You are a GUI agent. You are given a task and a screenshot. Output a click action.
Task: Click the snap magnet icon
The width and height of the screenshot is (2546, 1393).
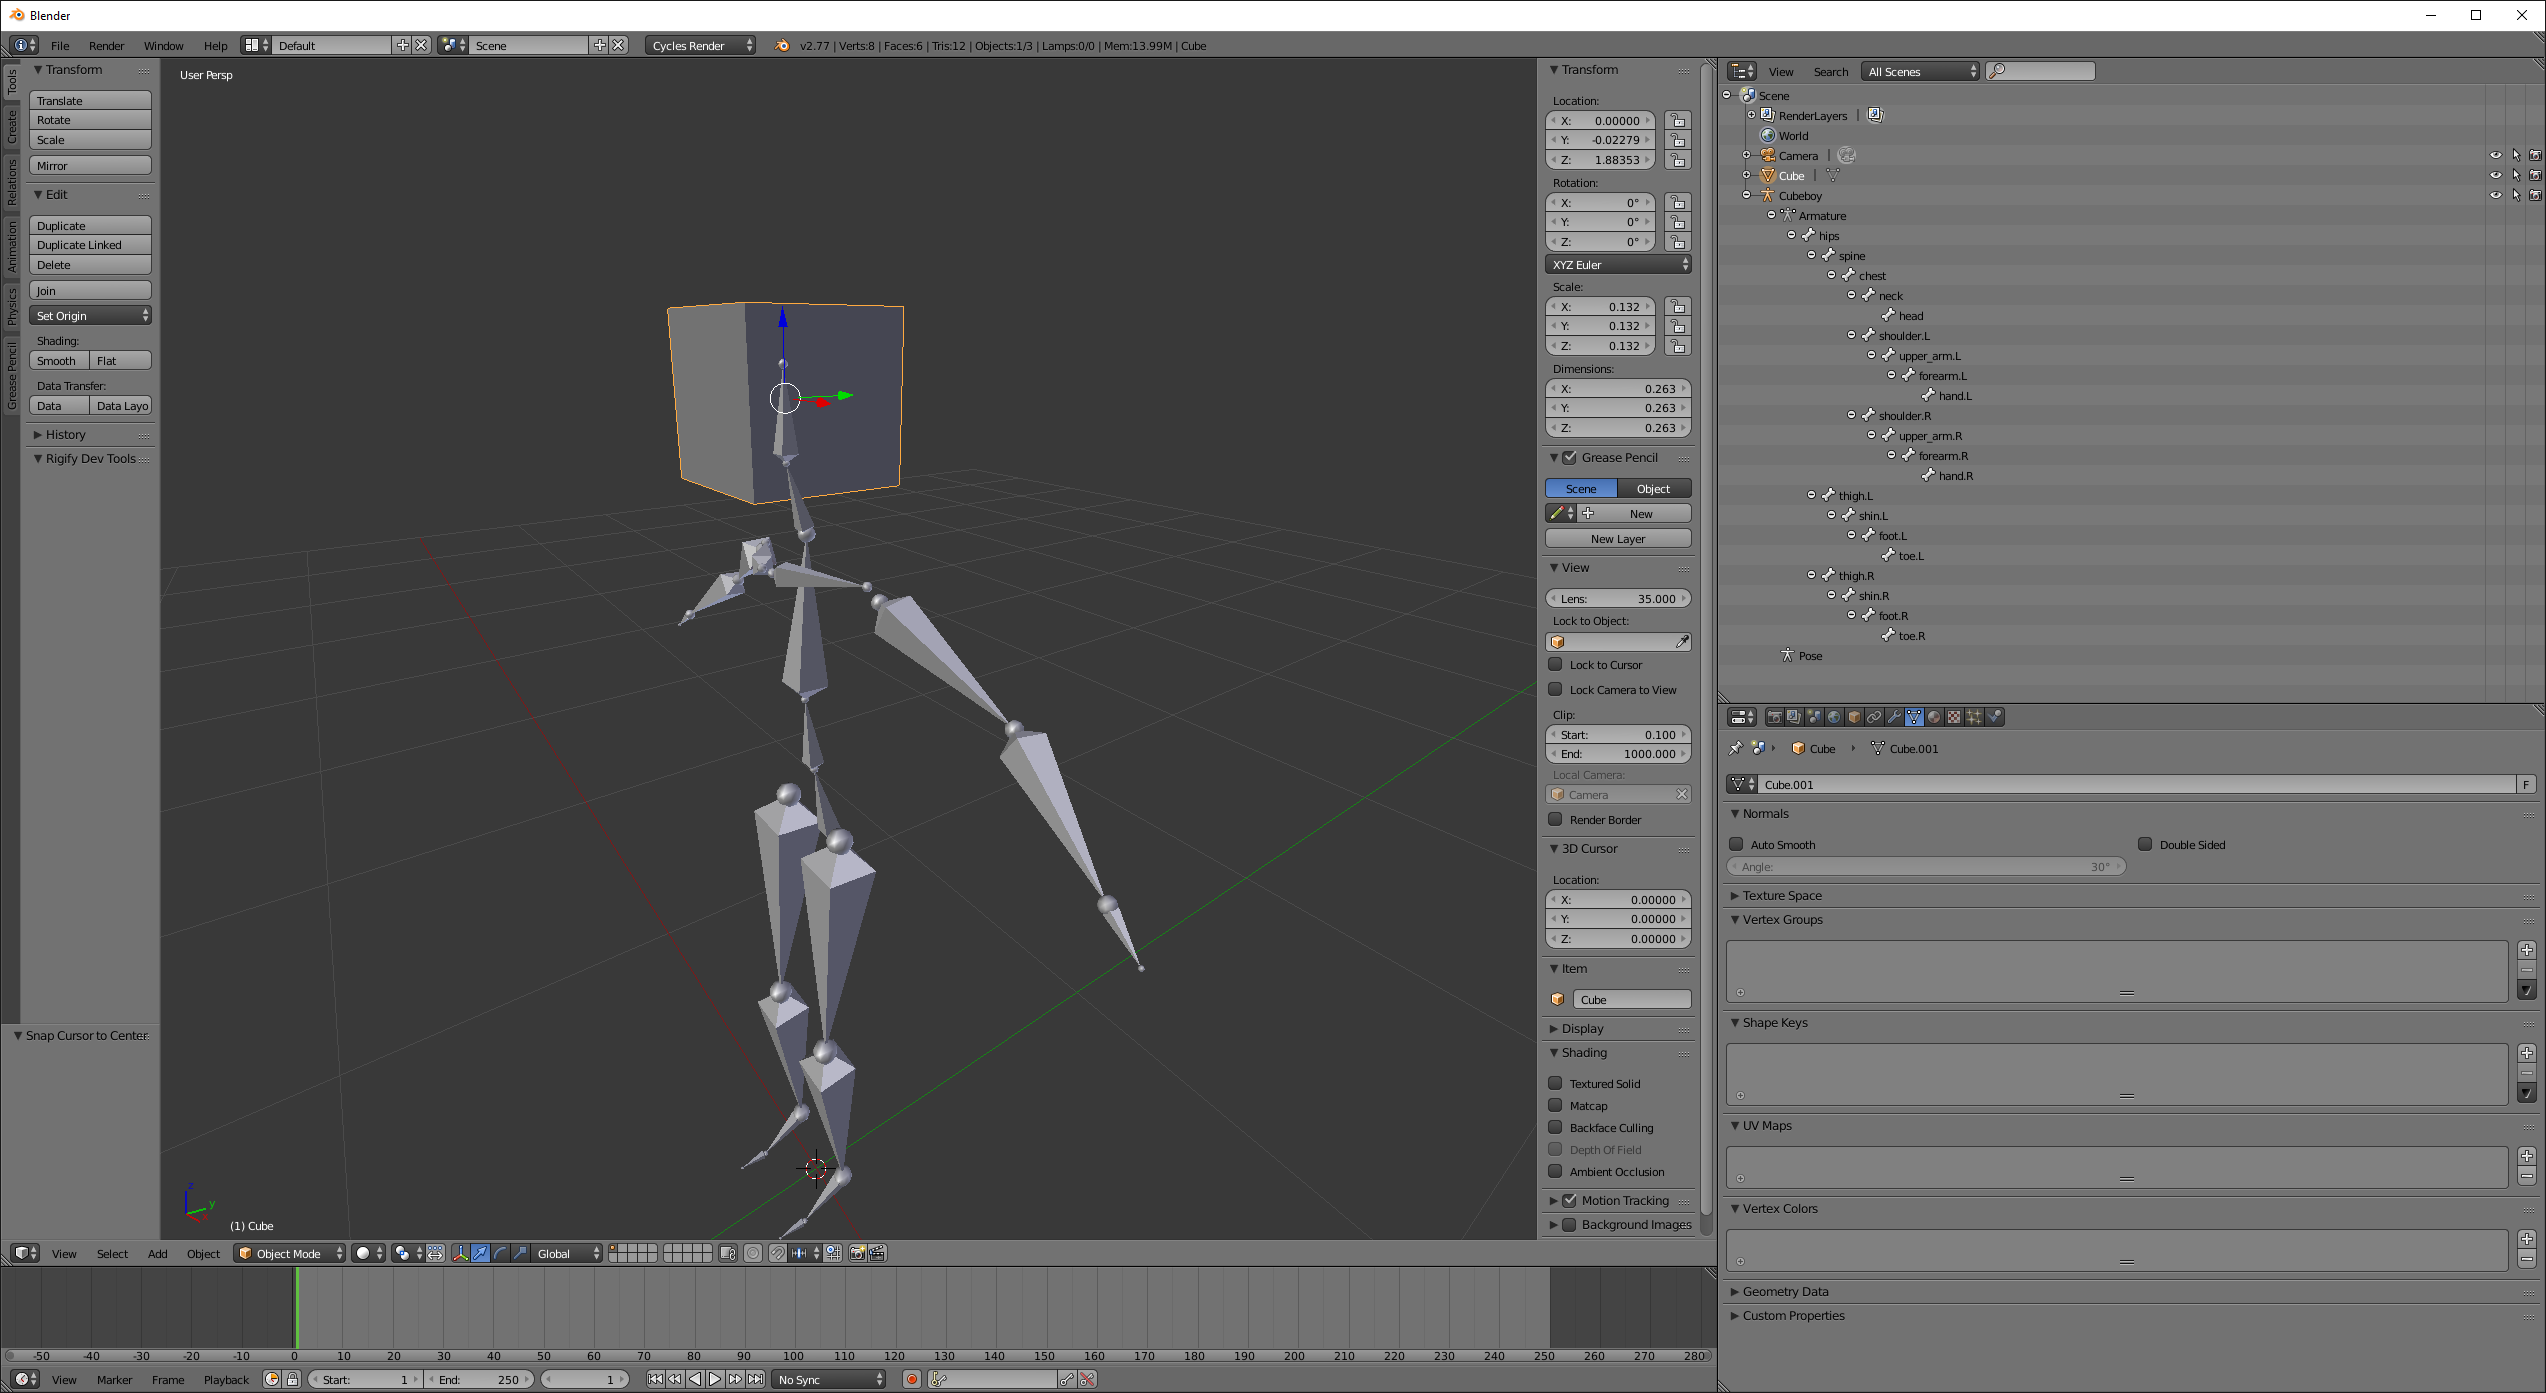pyautogui.click(x=778, y=1253)
